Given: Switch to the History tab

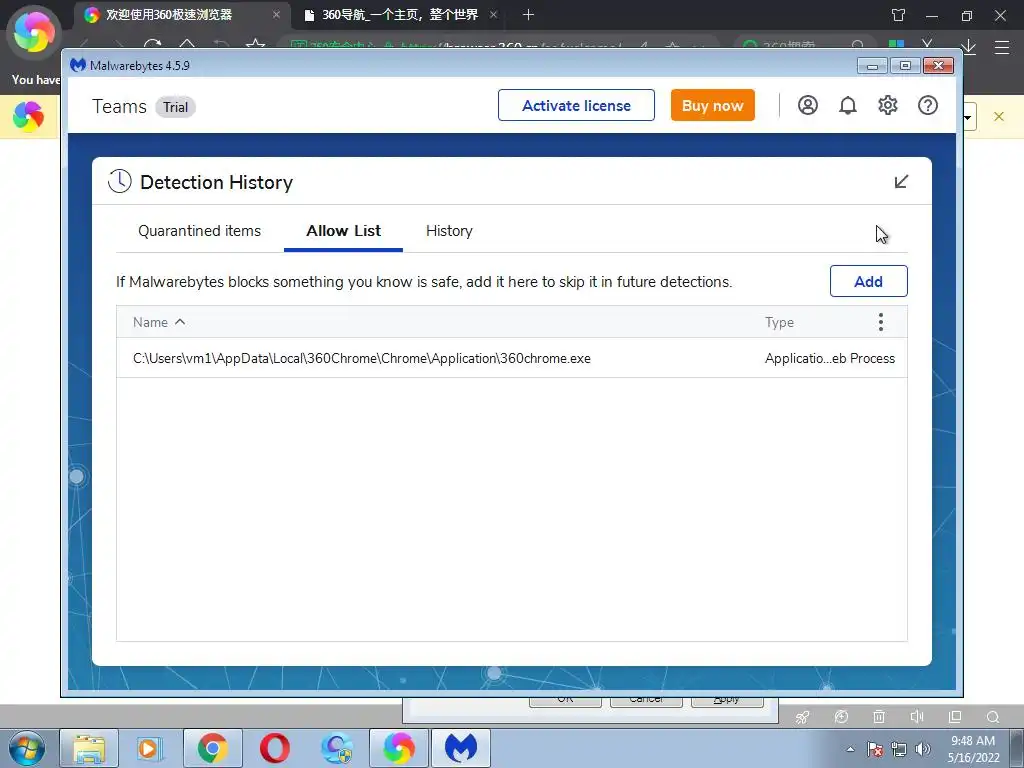Looking at the screenshot, I should [x=449, y=231].
